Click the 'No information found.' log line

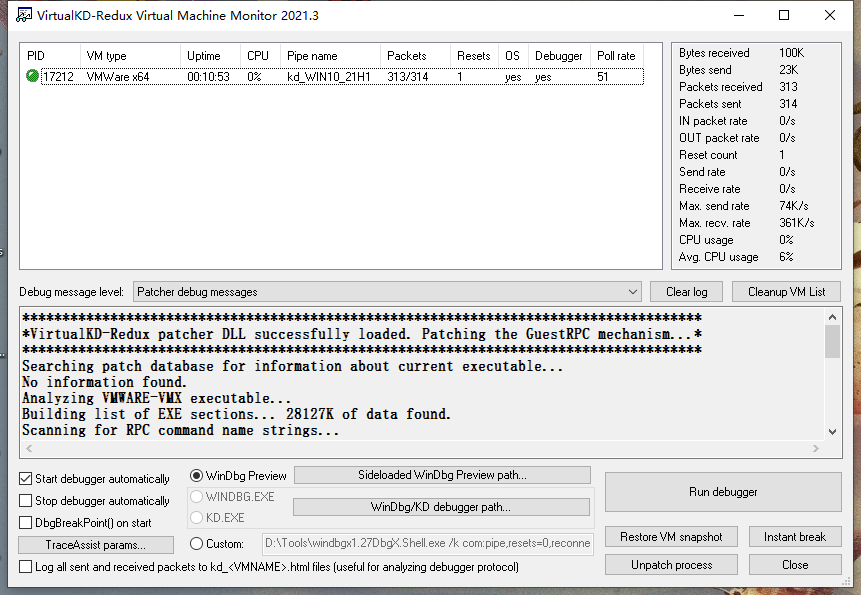(x=104, y=382)
